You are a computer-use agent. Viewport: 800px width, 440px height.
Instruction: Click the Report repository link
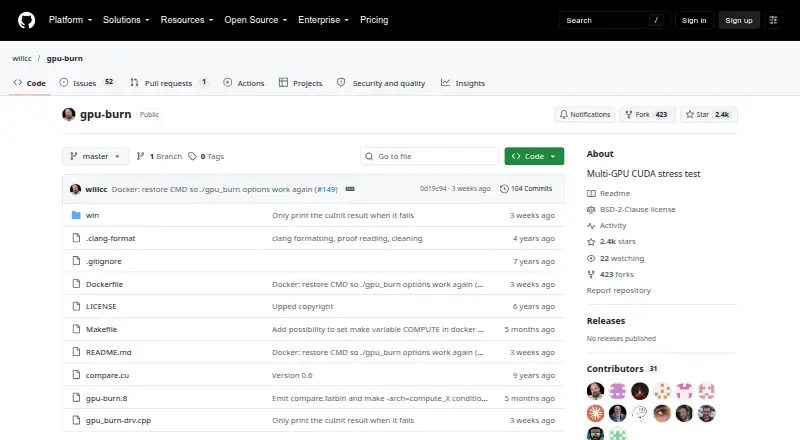tap(618, 290)
